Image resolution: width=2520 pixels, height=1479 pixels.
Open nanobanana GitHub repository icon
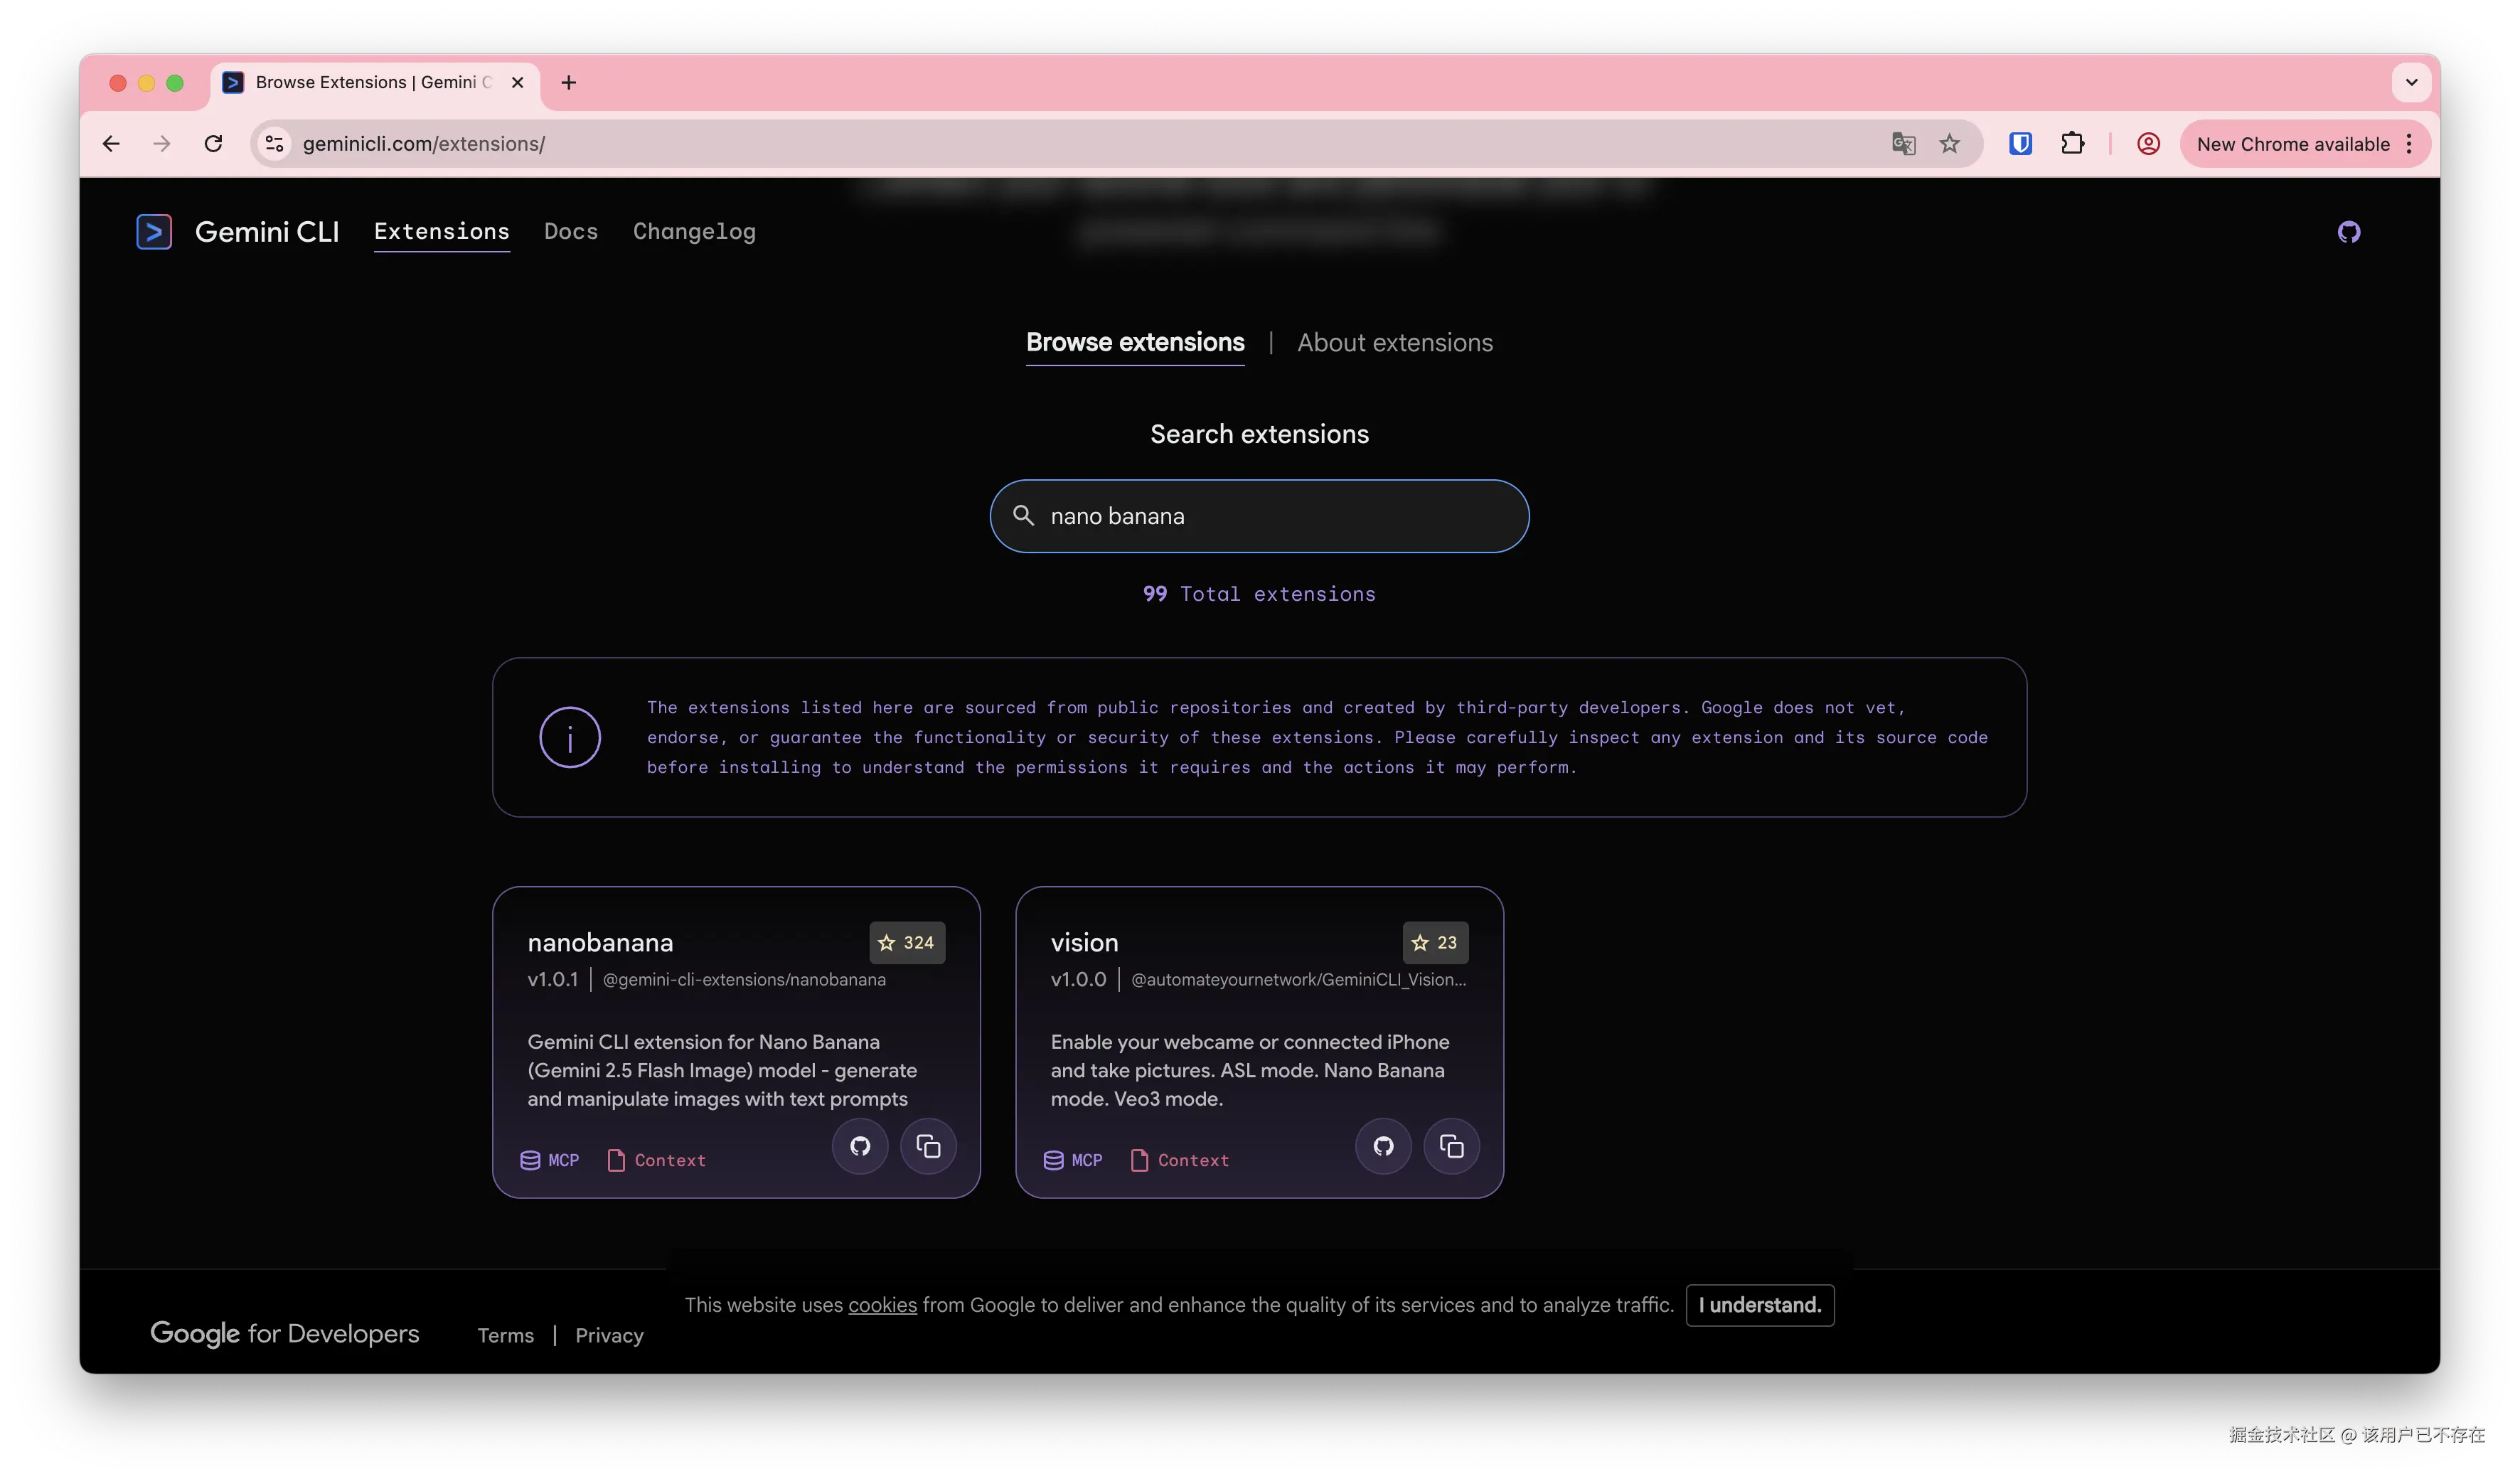pyautogui.click(x=860, y=1146)
